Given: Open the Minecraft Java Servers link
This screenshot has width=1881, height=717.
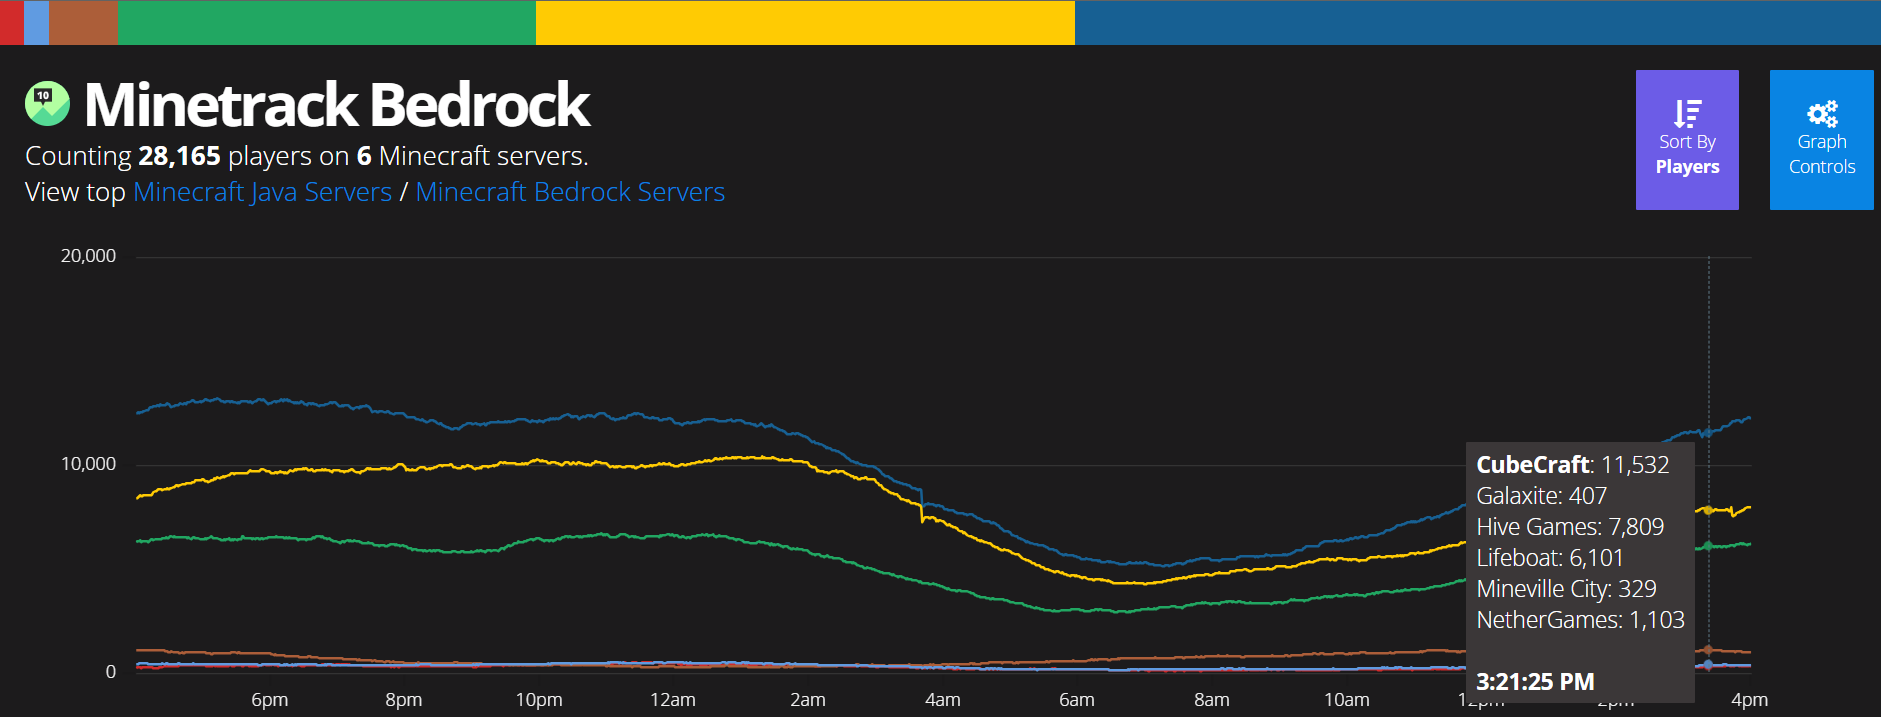Looking at the screenshot, I should pos(262,192).
